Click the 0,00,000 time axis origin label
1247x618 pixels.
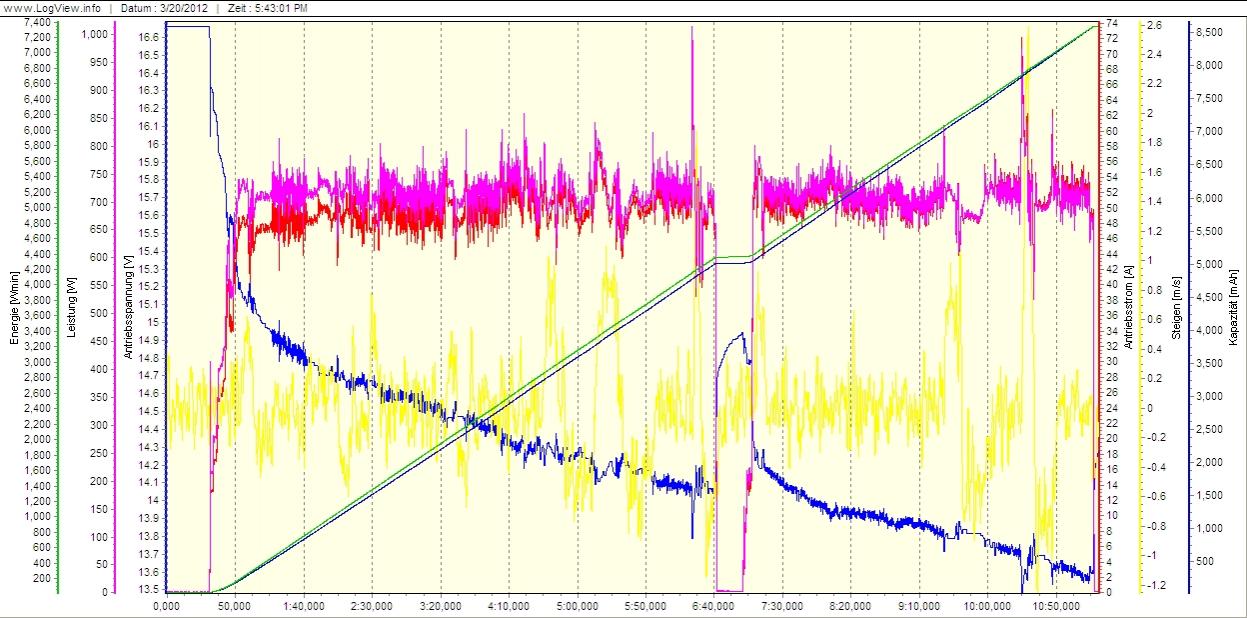tap(166, 606)
